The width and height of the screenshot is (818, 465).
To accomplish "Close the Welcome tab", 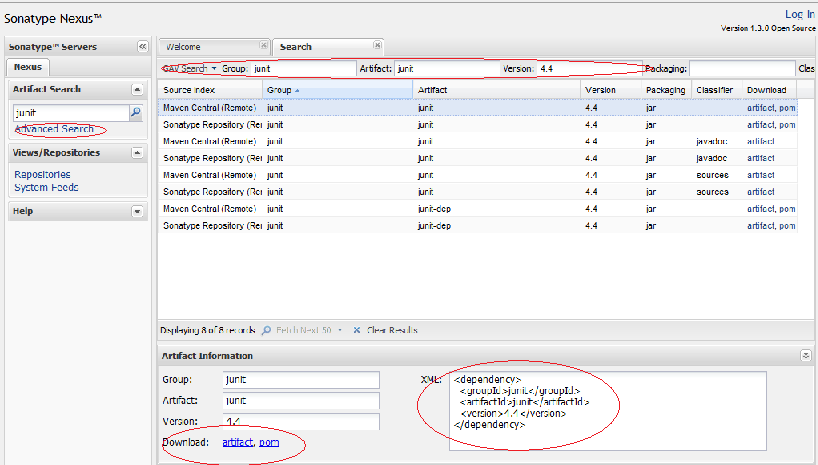I will point(264,45).
